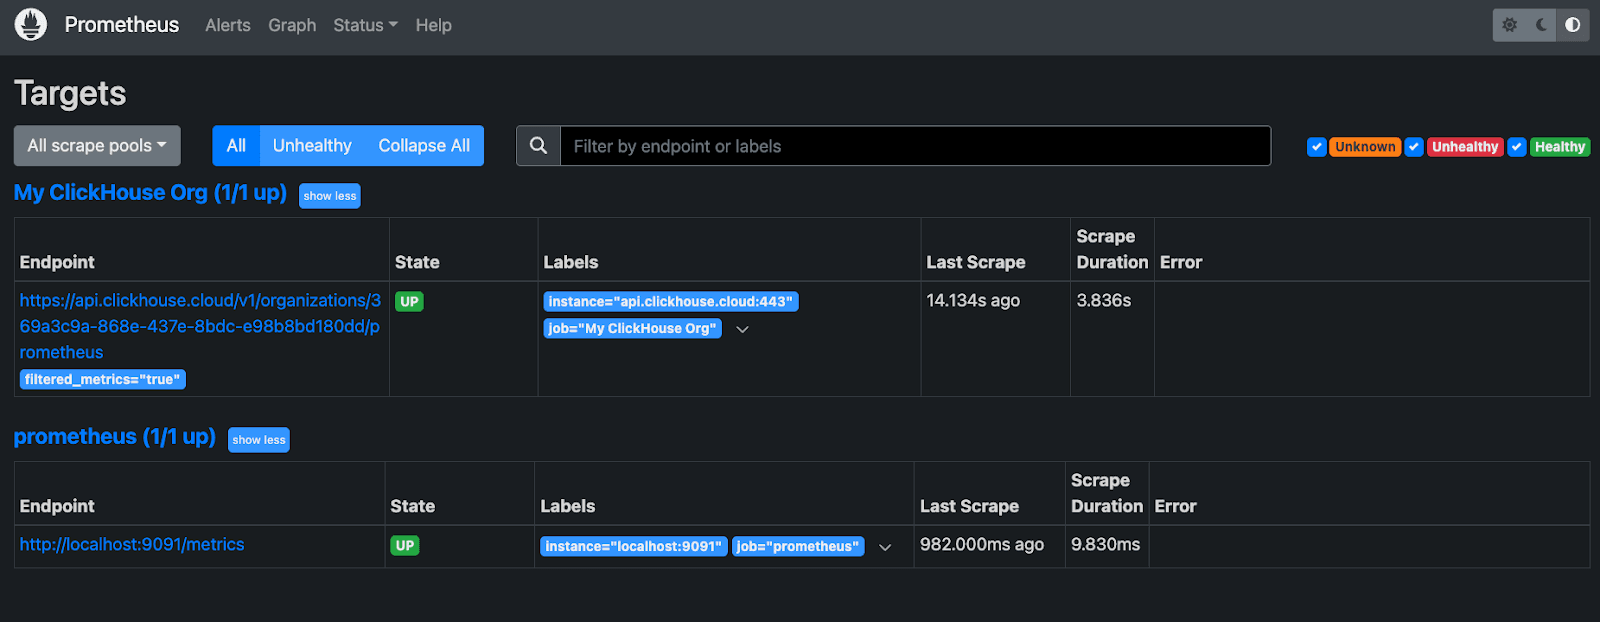
Task: Click show less next to prometheus pool
Action: tap(259, 440)
